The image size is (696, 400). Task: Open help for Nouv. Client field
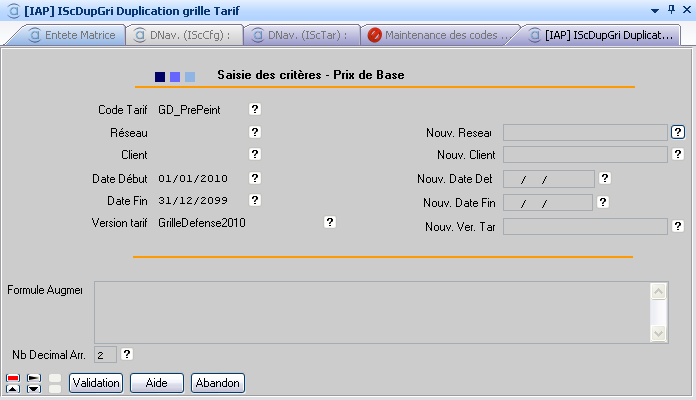[x=678, y=154]
